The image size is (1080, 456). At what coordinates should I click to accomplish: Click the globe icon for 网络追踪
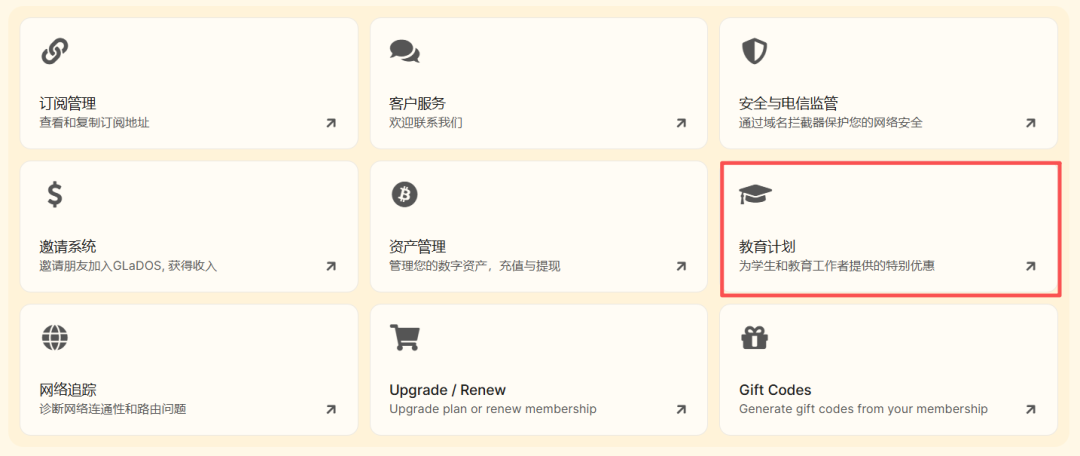tap(55, 337)
